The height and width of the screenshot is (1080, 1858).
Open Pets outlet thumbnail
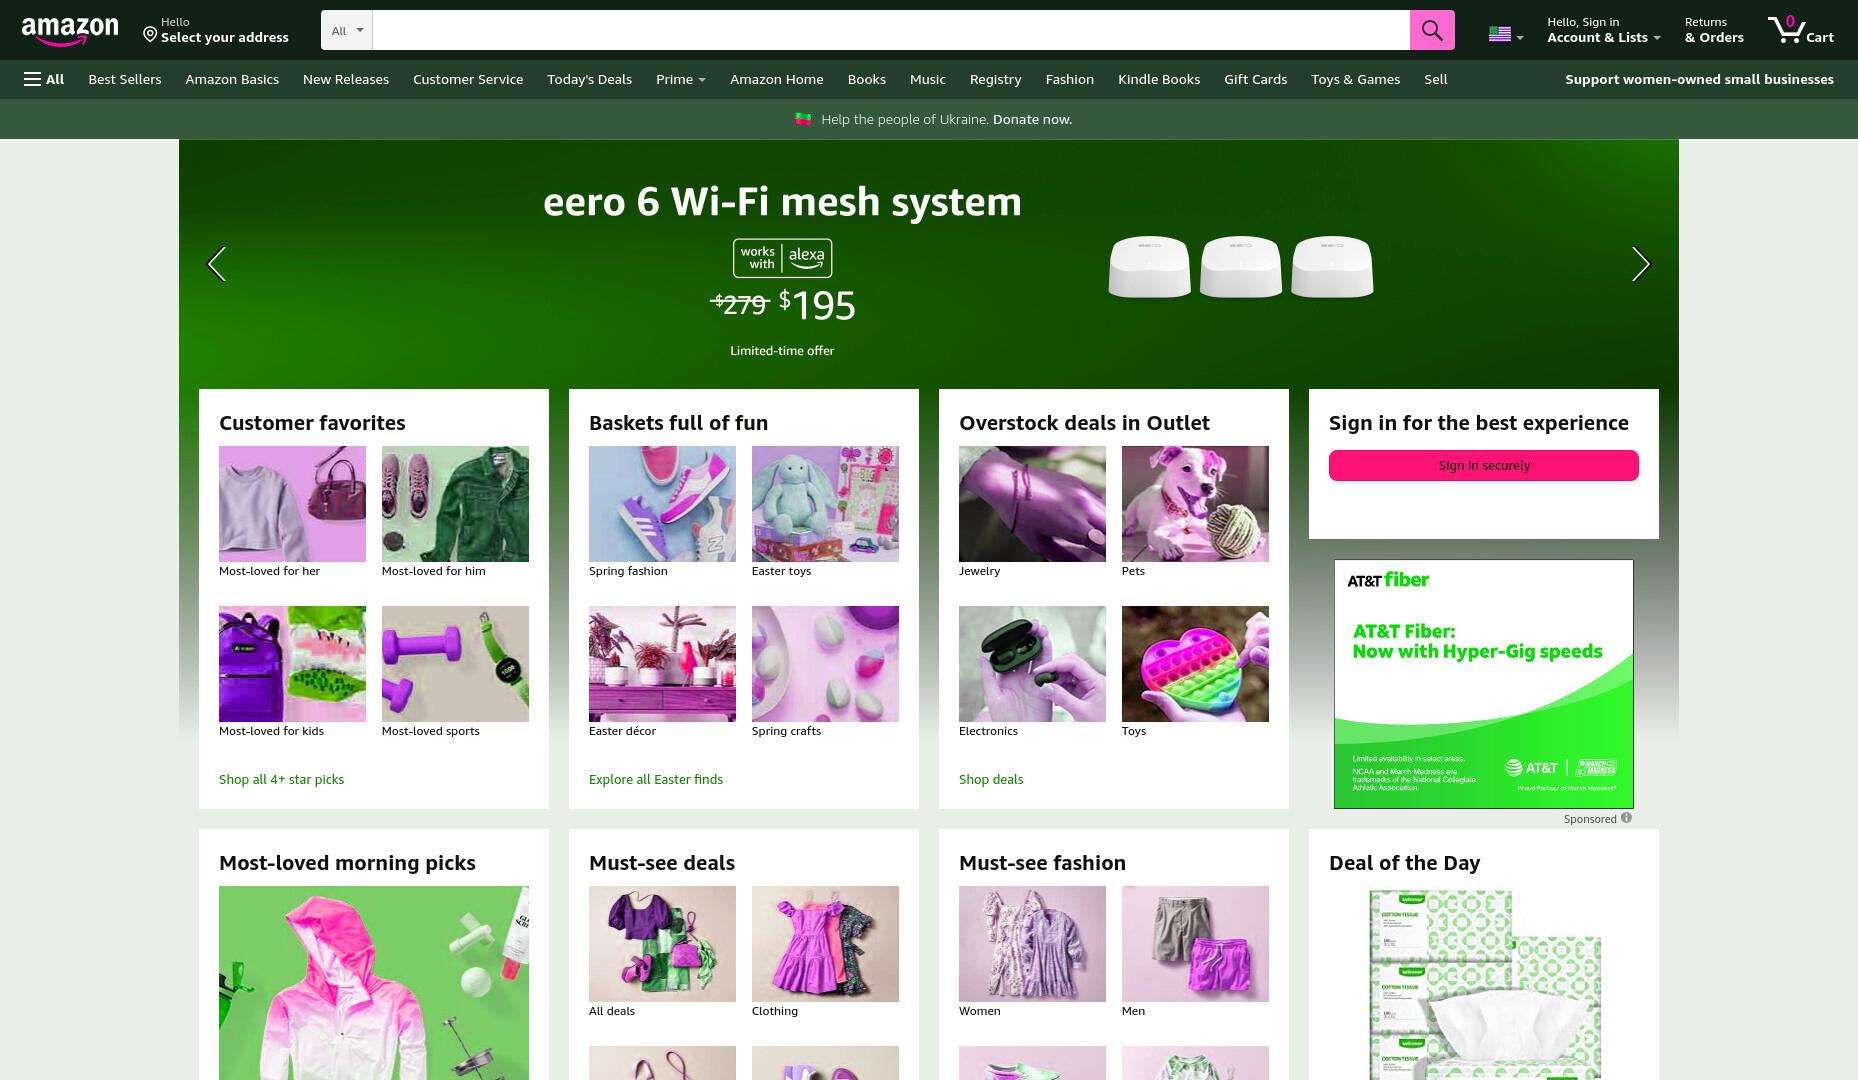[x=1195, y=504]
